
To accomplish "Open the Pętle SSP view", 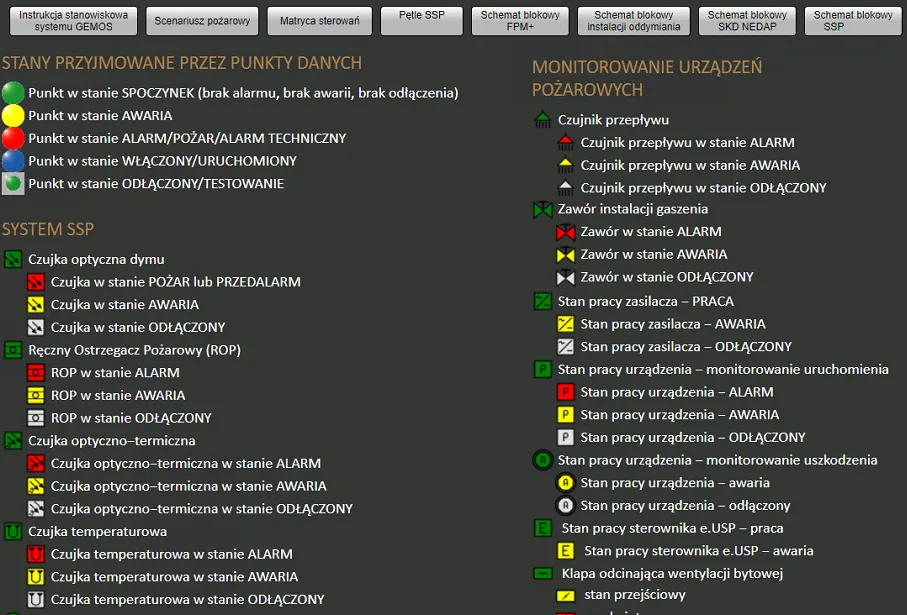I will pos(421,20).
